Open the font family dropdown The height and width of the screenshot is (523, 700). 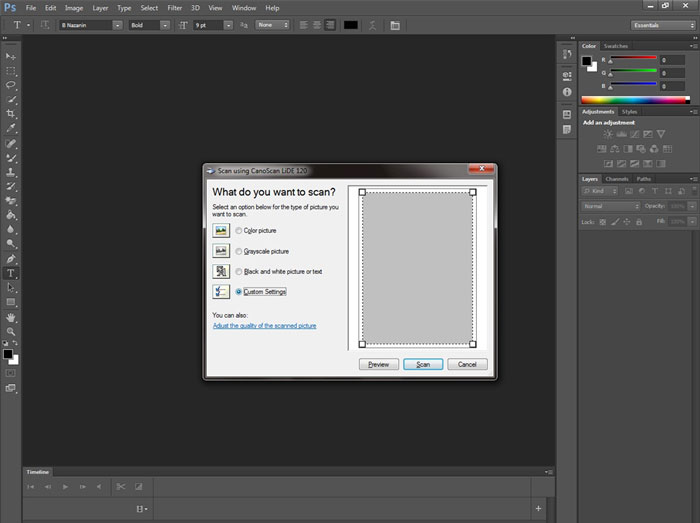point(117,25)
